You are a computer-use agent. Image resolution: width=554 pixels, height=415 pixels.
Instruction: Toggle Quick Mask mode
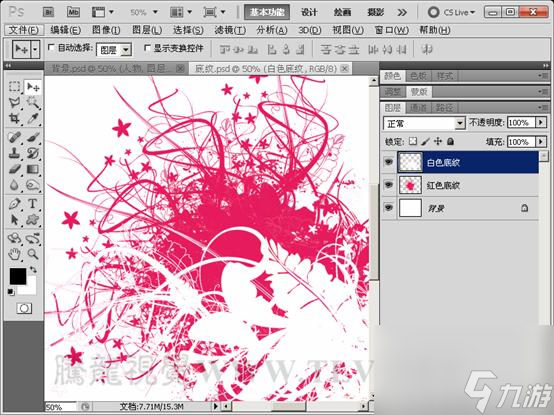(x=24, y=308)
